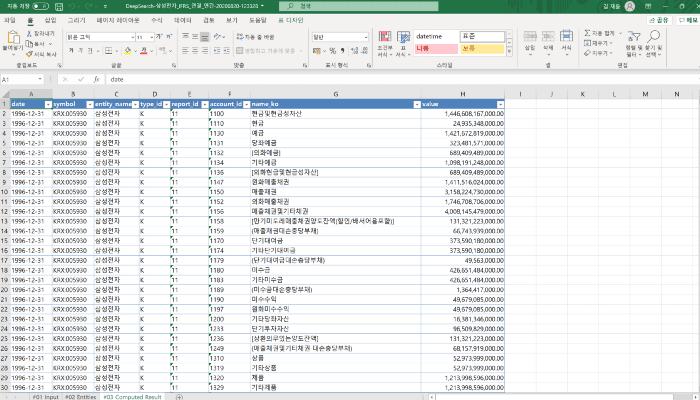Select the datetime cell style

click(436, 37)
